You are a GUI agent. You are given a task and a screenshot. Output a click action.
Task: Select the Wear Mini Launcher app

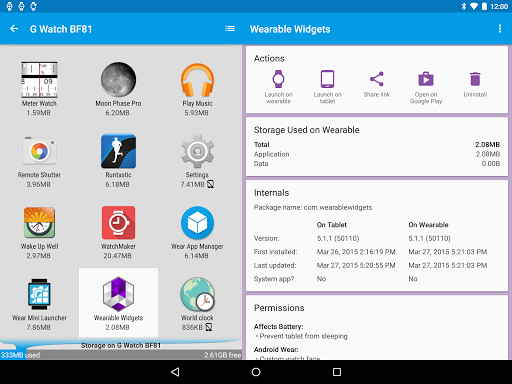39,294
